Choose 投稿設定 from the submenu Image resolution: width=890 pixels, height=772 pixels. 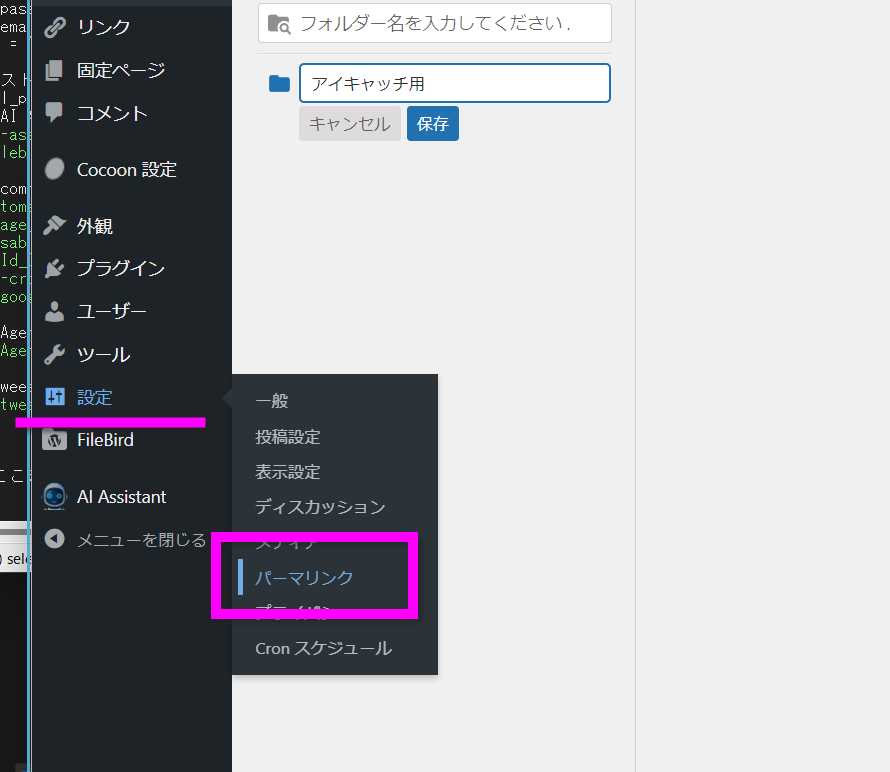click(x=288, y=437)
